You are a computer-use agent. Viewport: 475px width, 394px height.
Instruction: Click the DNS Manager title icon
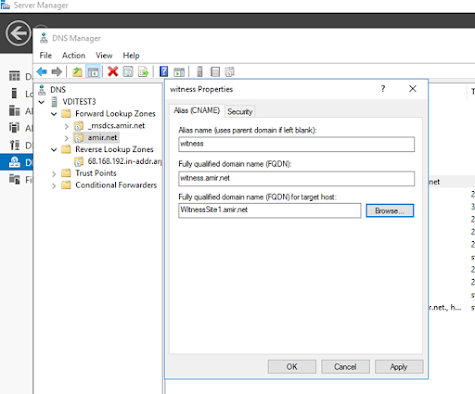pyautogui.click(x=44, y=38)
